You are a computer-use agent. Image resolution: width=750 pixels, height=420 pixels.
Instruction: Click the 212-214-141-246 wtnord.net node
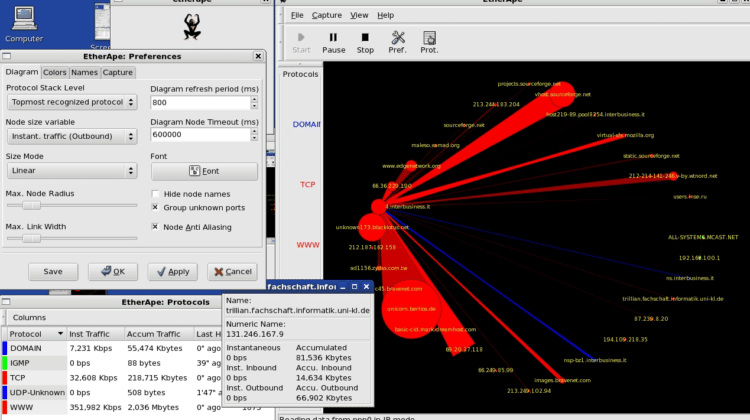pos(673,176)
